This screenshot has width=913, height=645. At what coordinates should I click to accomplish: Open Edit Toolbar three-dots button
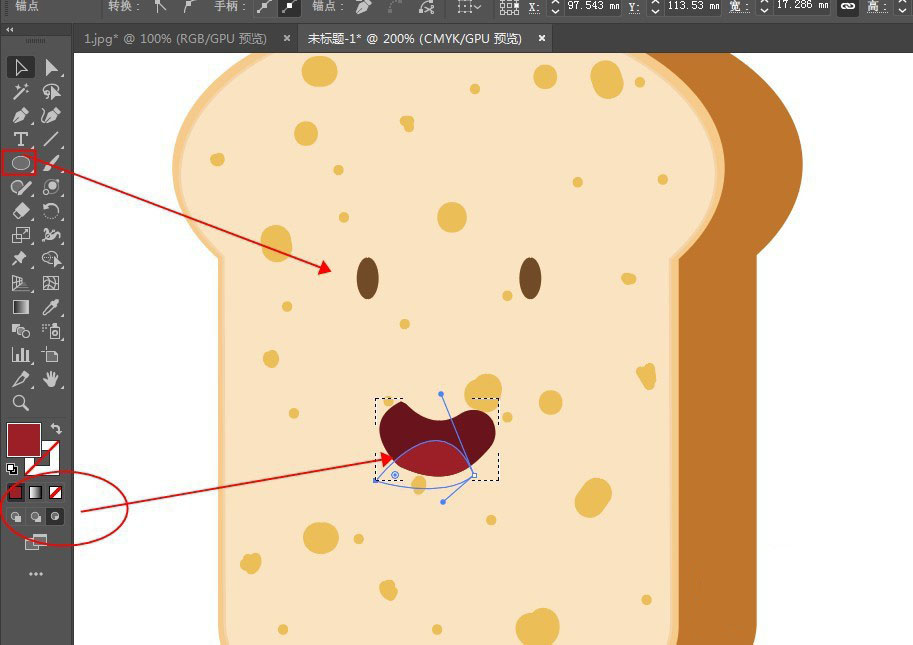[36, 574]
